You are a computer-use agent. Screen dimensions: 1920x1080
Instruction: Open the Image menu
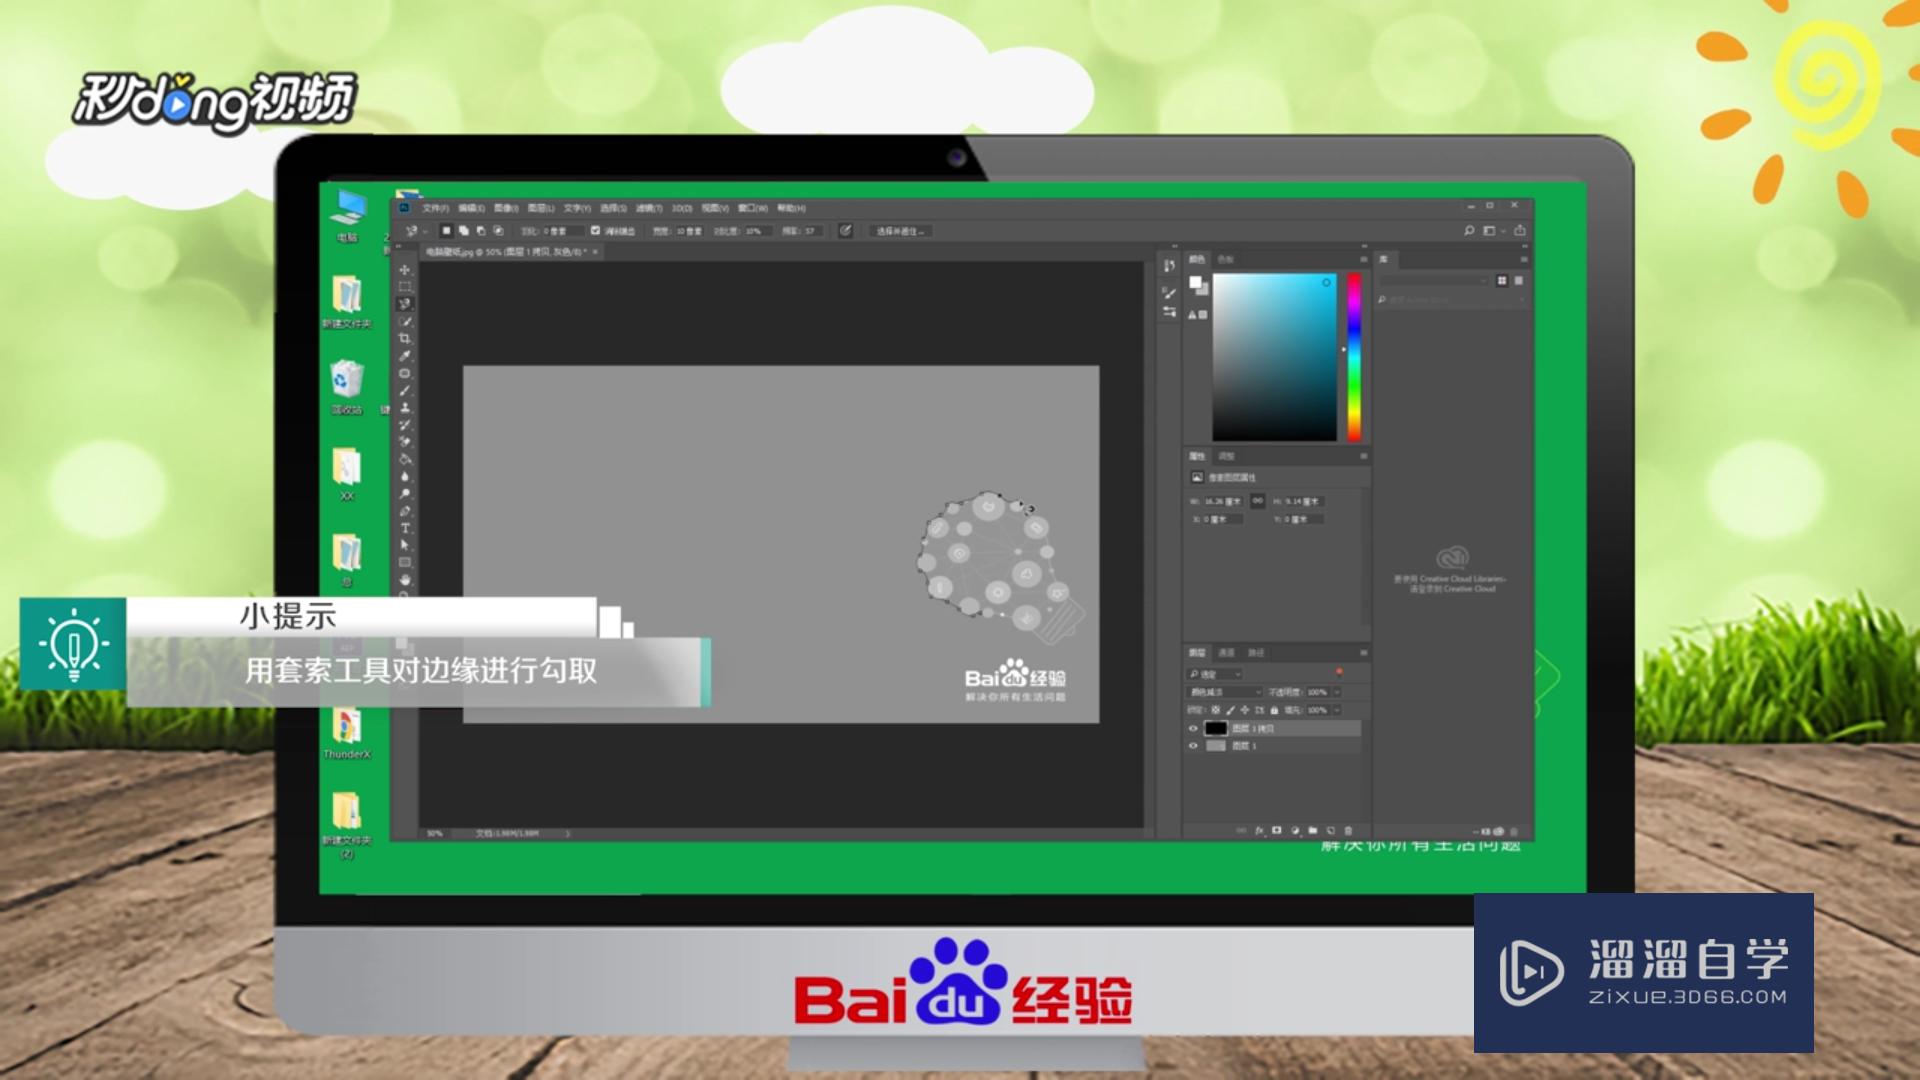coord(506,208)
